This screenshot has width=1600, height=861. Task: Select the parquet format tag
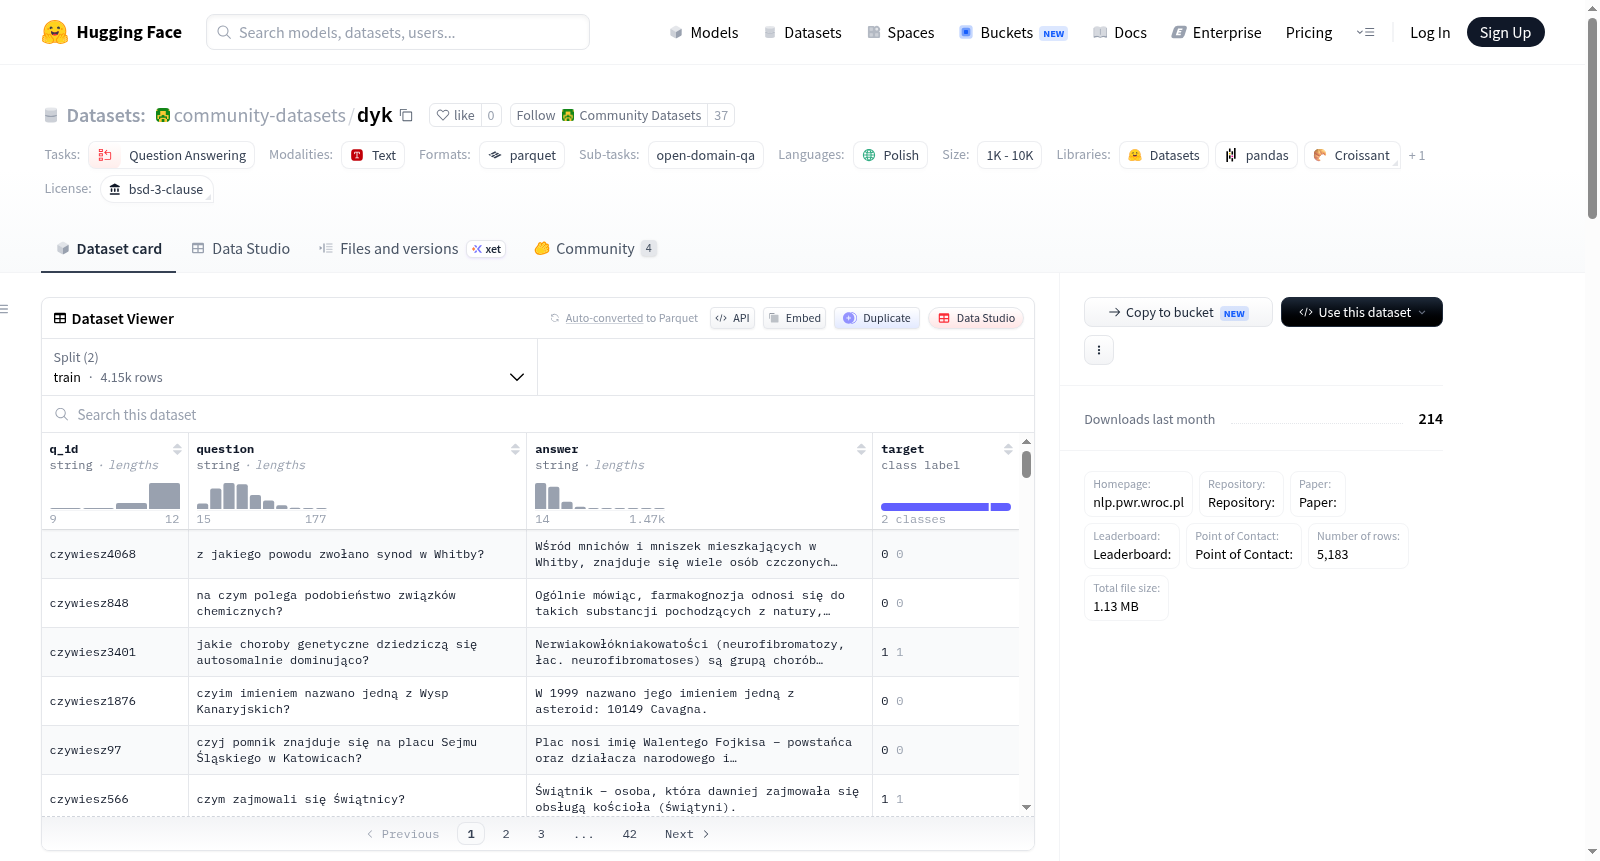[x=522, y=155]
